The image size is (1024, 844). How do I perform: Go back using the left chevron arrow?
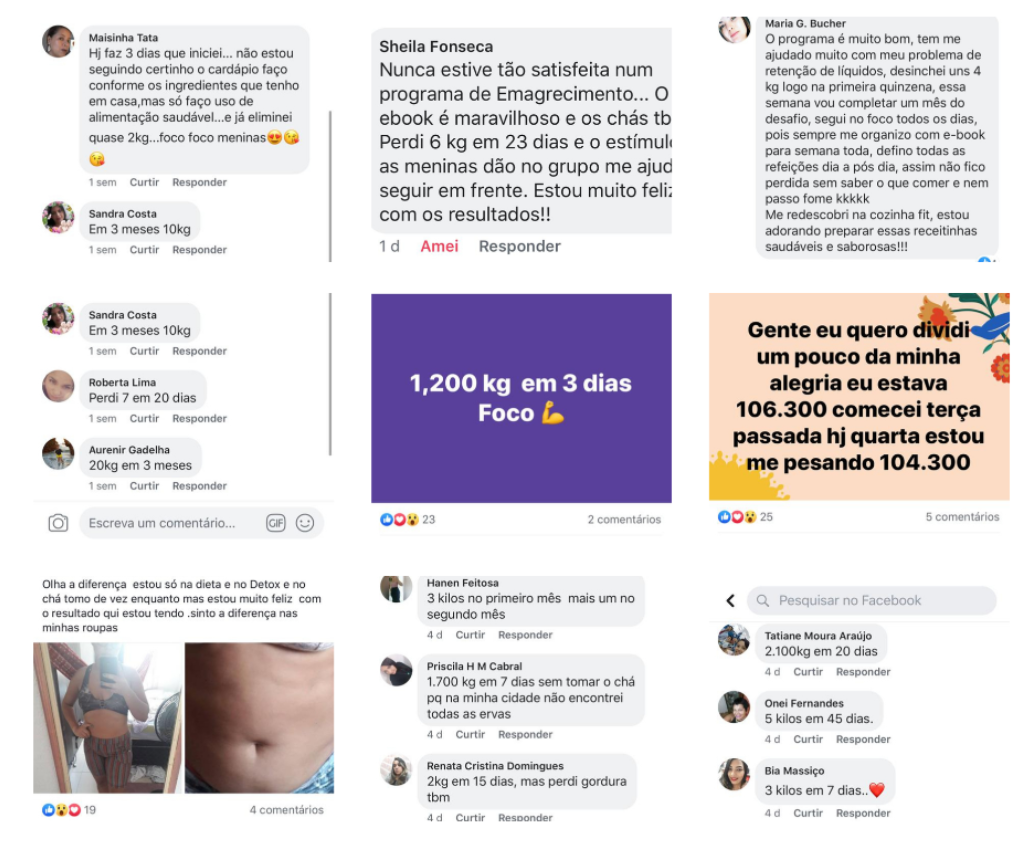[x=730, y=600]
